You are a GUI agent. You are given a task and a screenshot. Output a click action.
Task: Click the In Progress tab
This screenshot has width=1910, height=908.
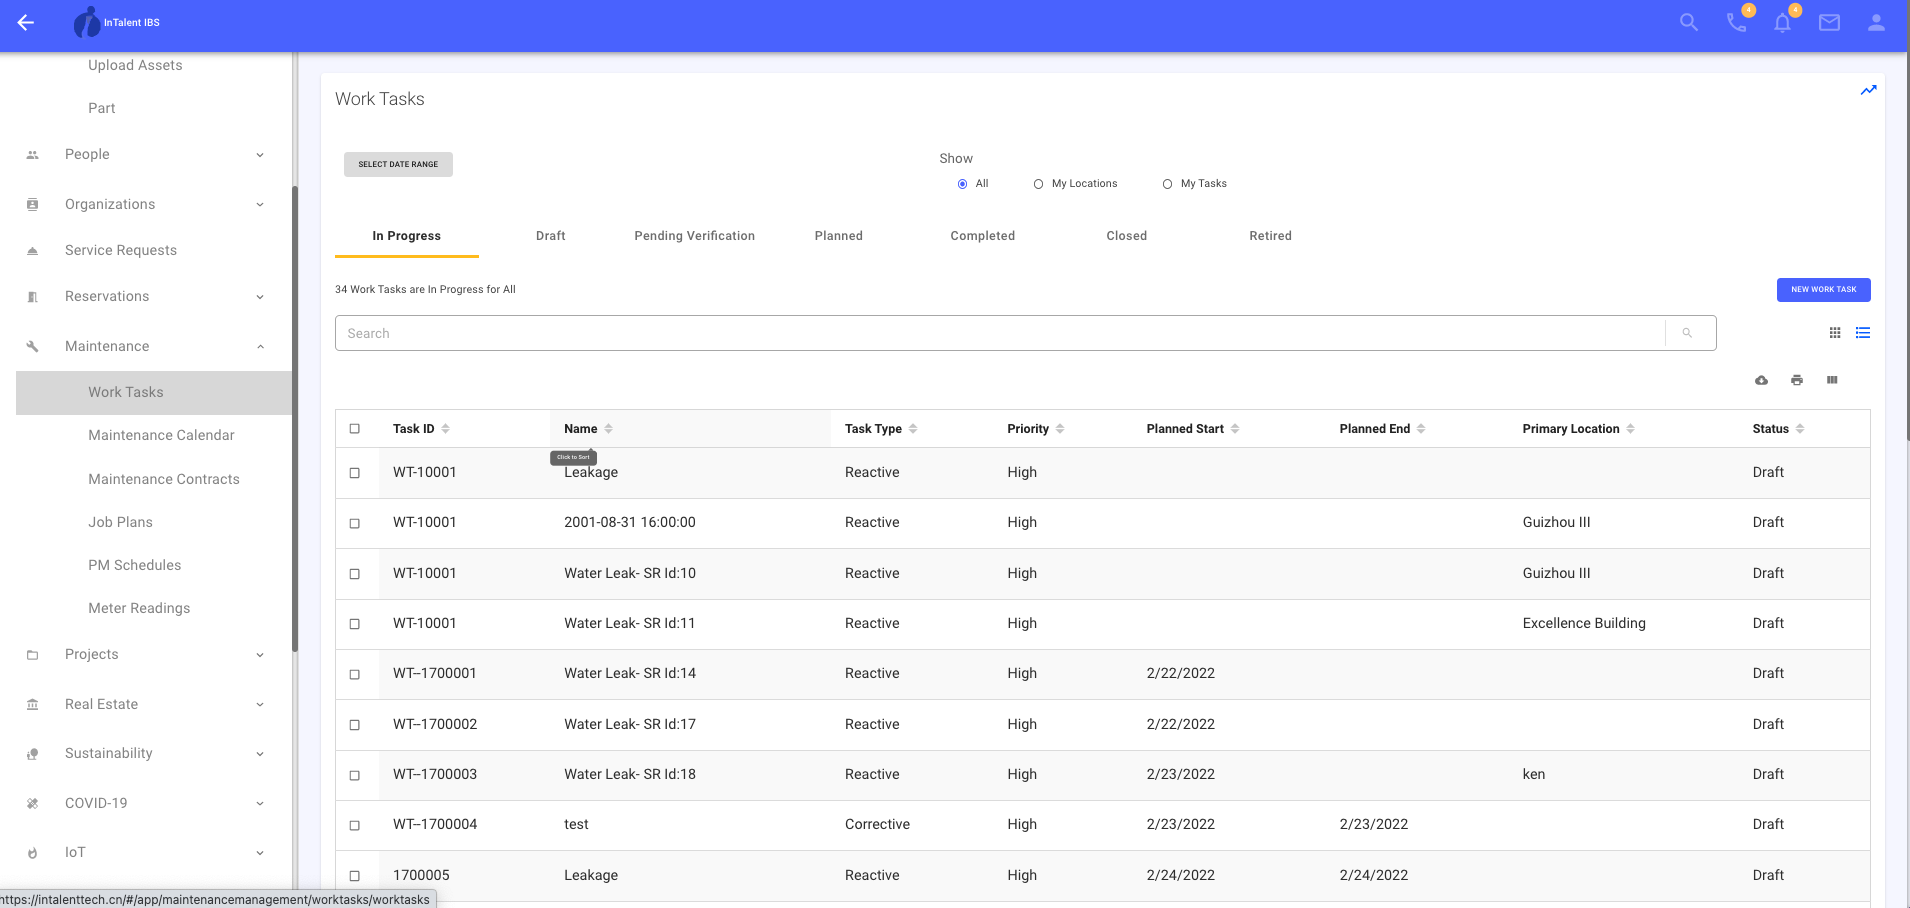pos(406,236)
